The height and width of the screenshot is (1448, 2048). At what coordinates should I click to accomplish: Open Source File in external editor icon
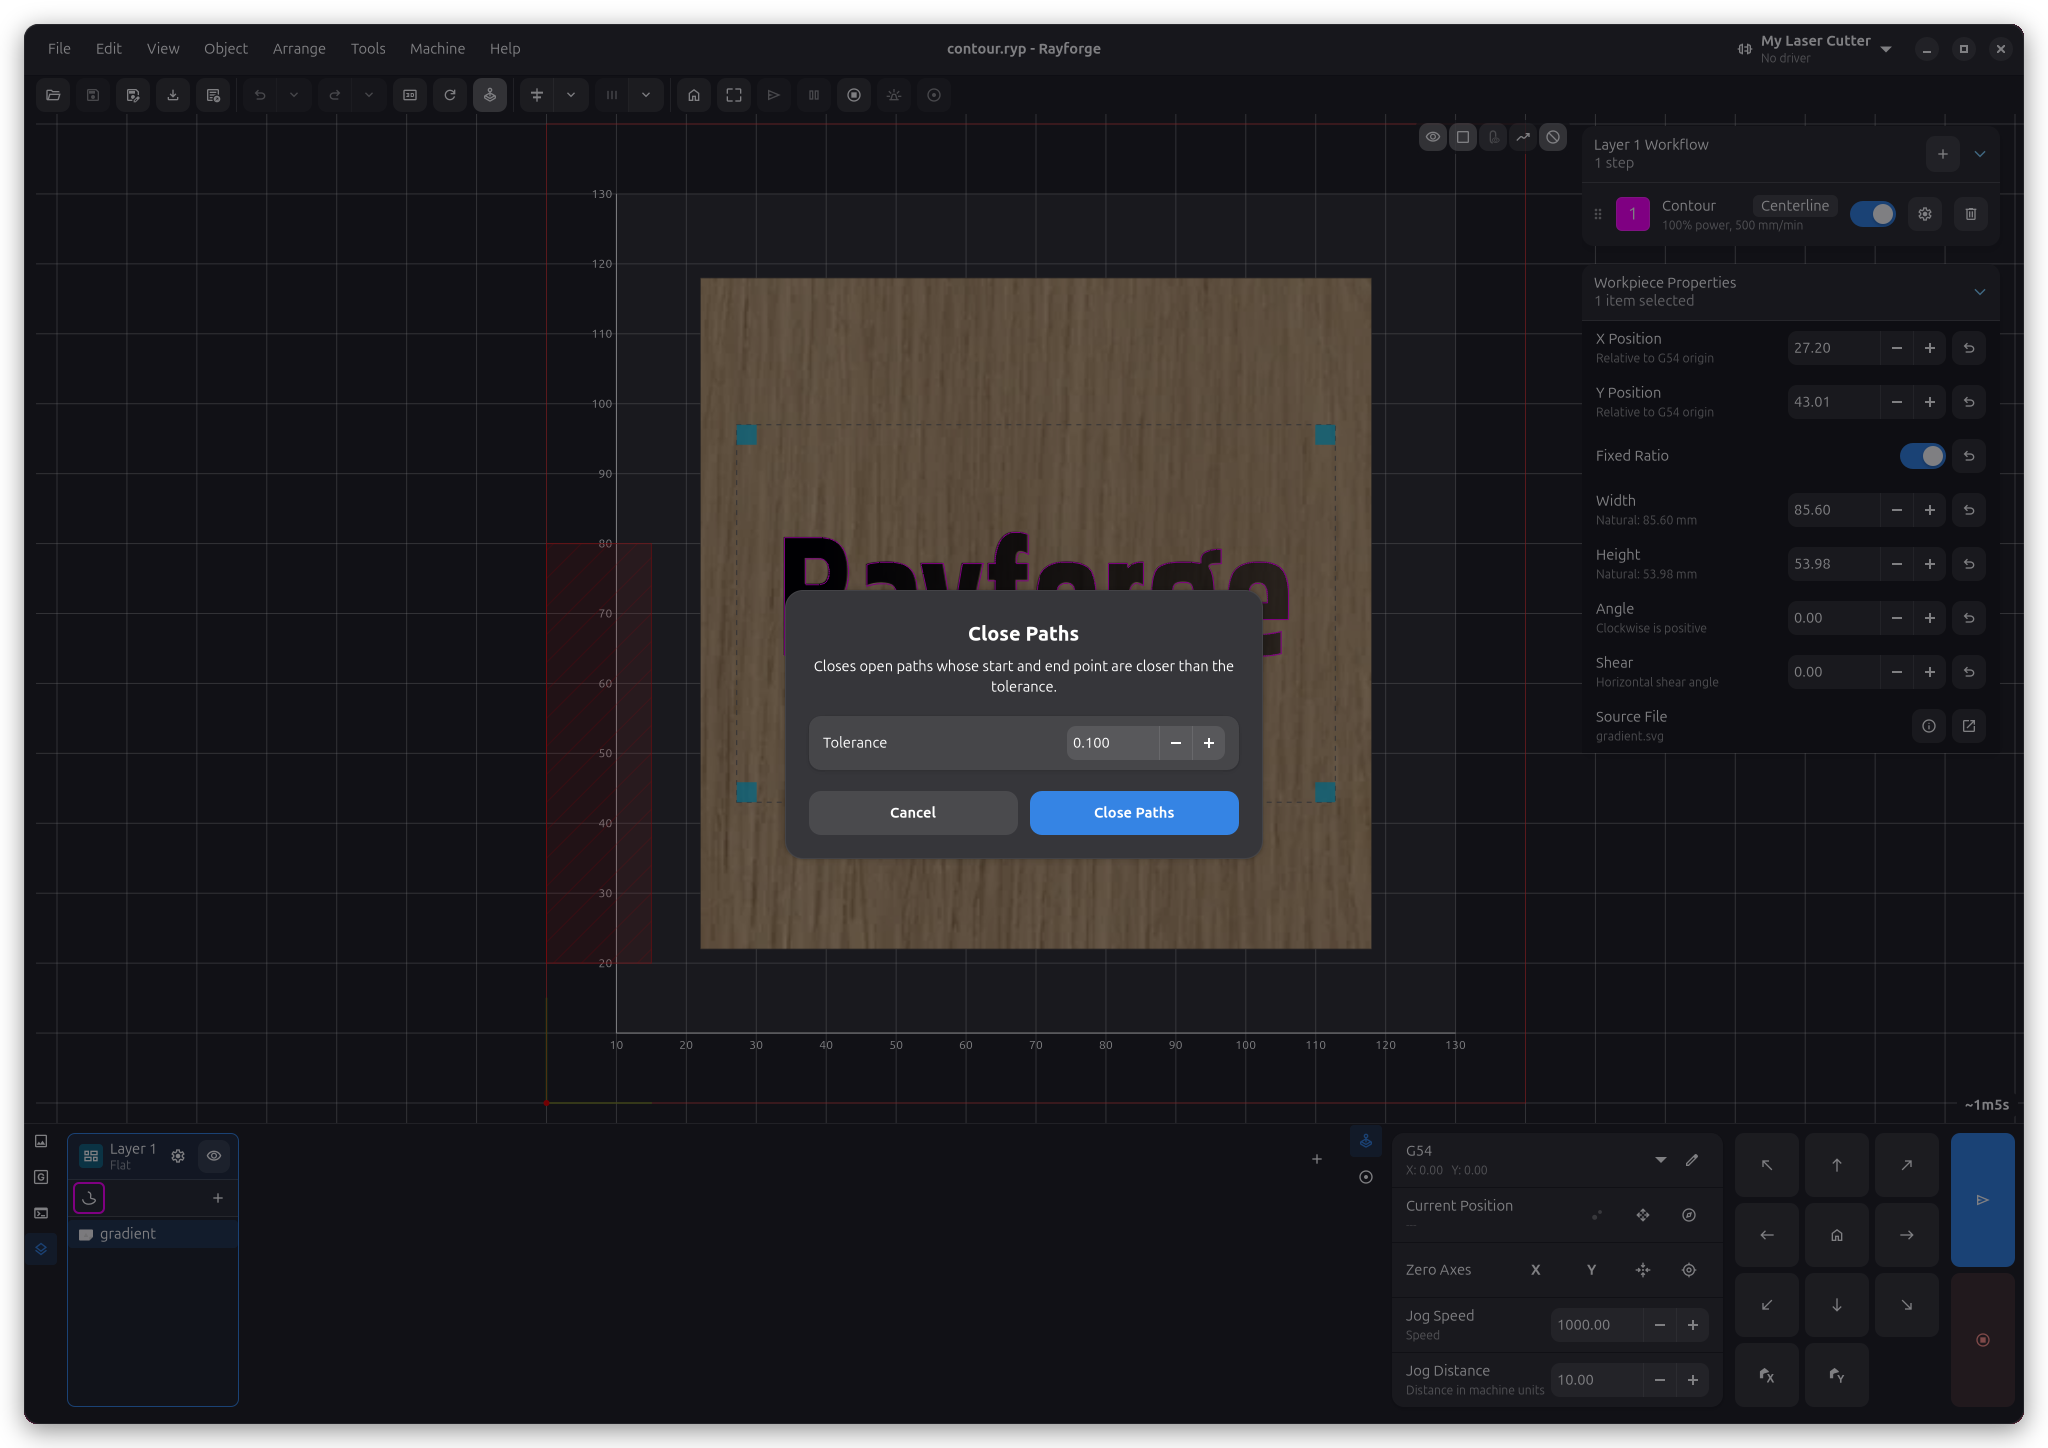[x=1969, y=726]
